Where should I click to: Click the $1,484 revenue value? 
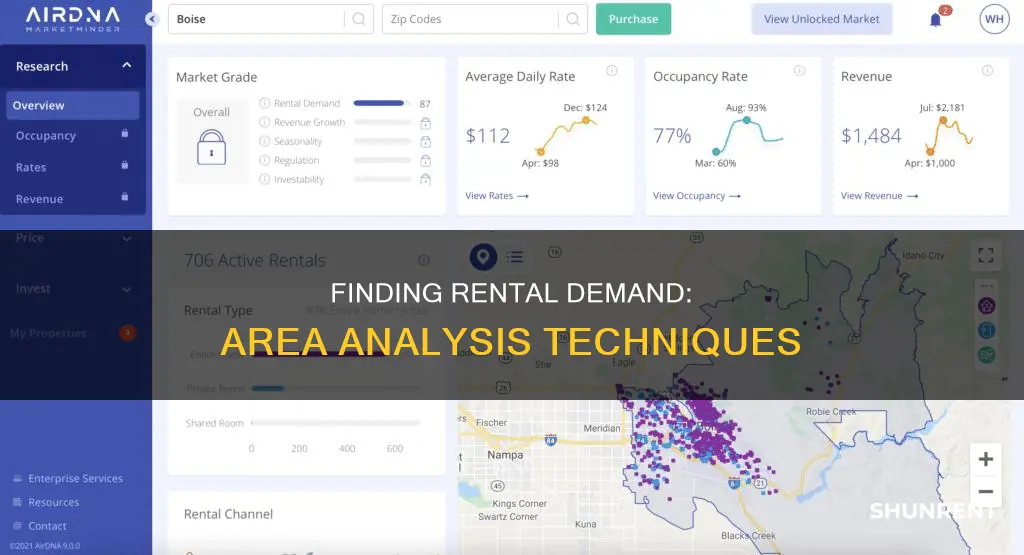tap(871, 136)
